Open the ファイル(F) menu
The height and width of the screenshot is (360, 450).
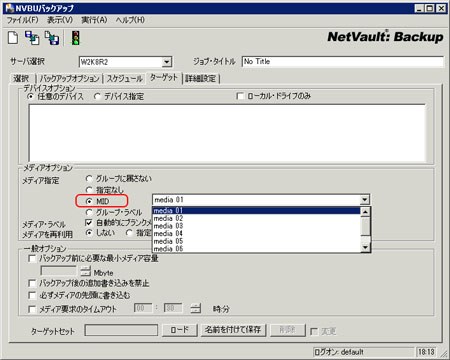click(23, 20)
